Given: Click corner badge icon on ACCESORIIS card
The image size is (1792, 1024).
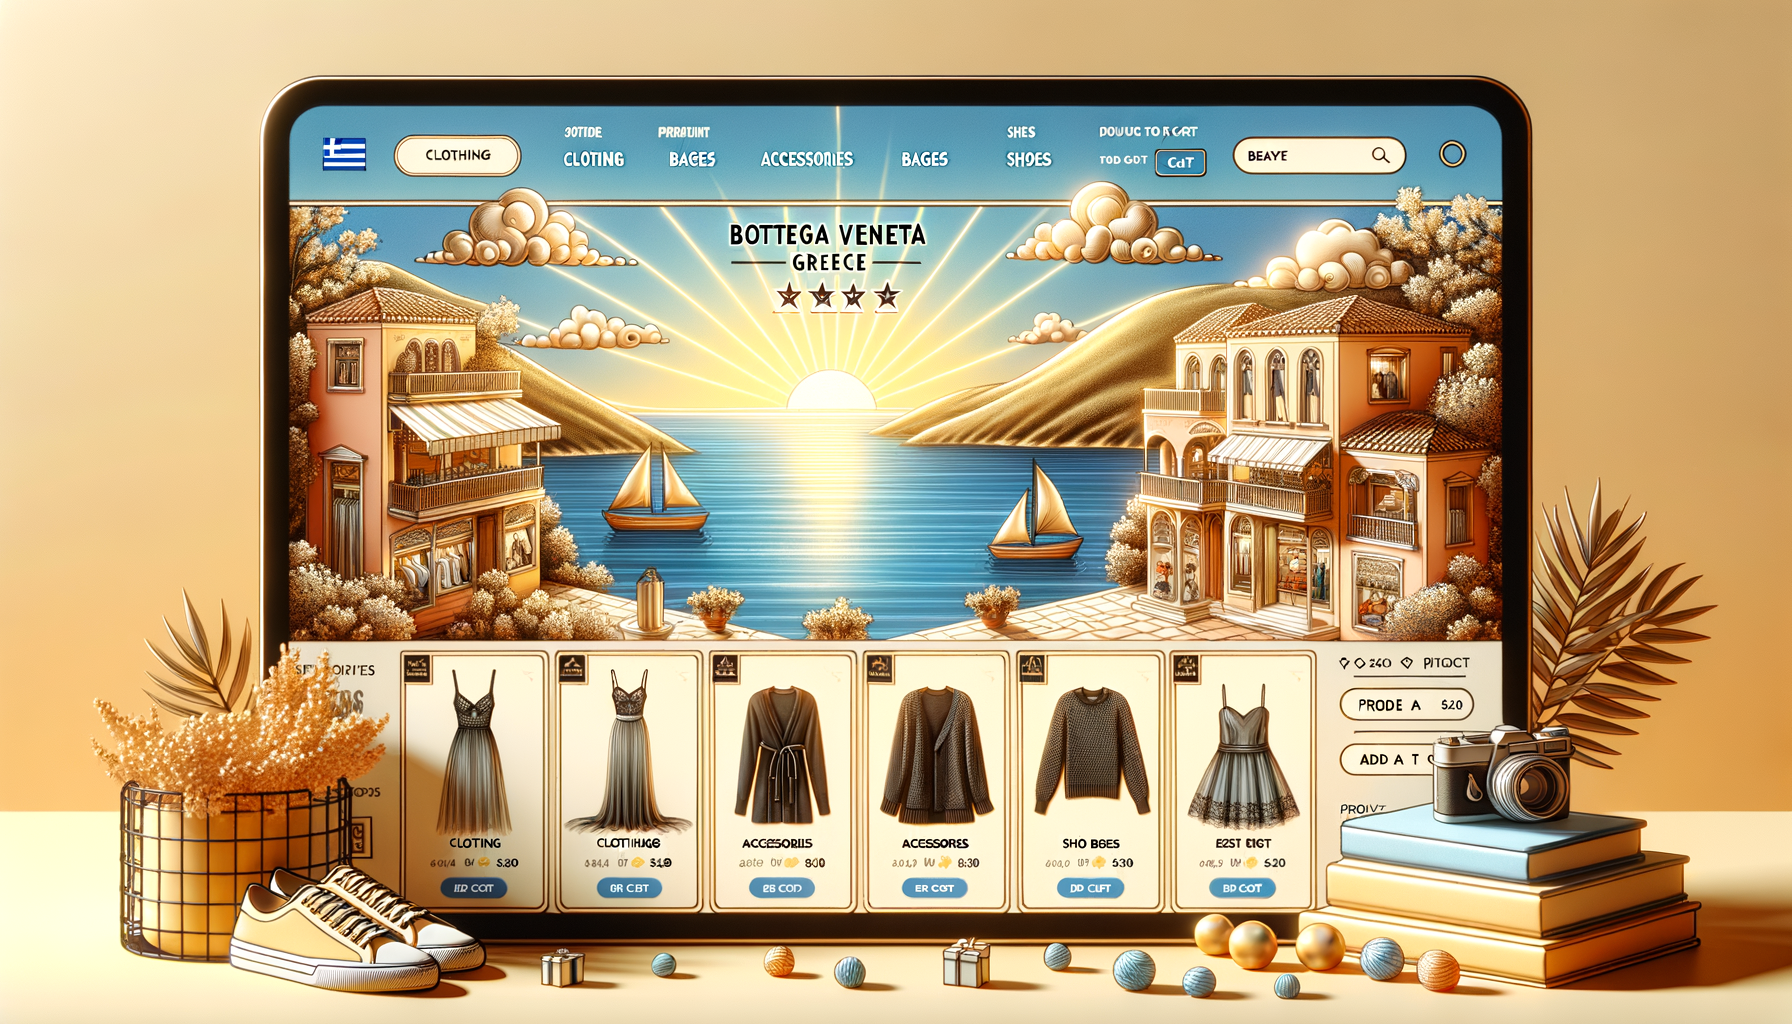Looking at the screenshot, I should (725, 668).
